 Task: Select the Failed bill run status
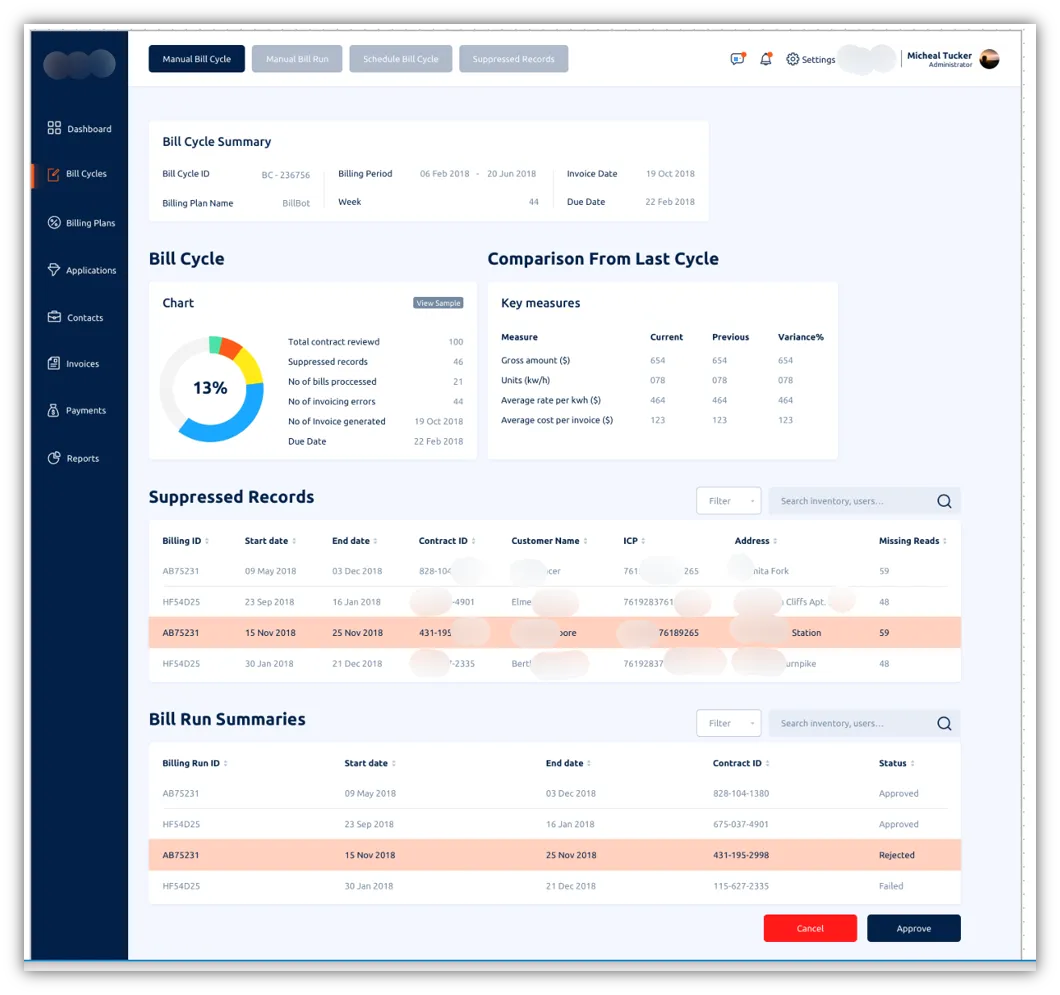click(890, 886)
